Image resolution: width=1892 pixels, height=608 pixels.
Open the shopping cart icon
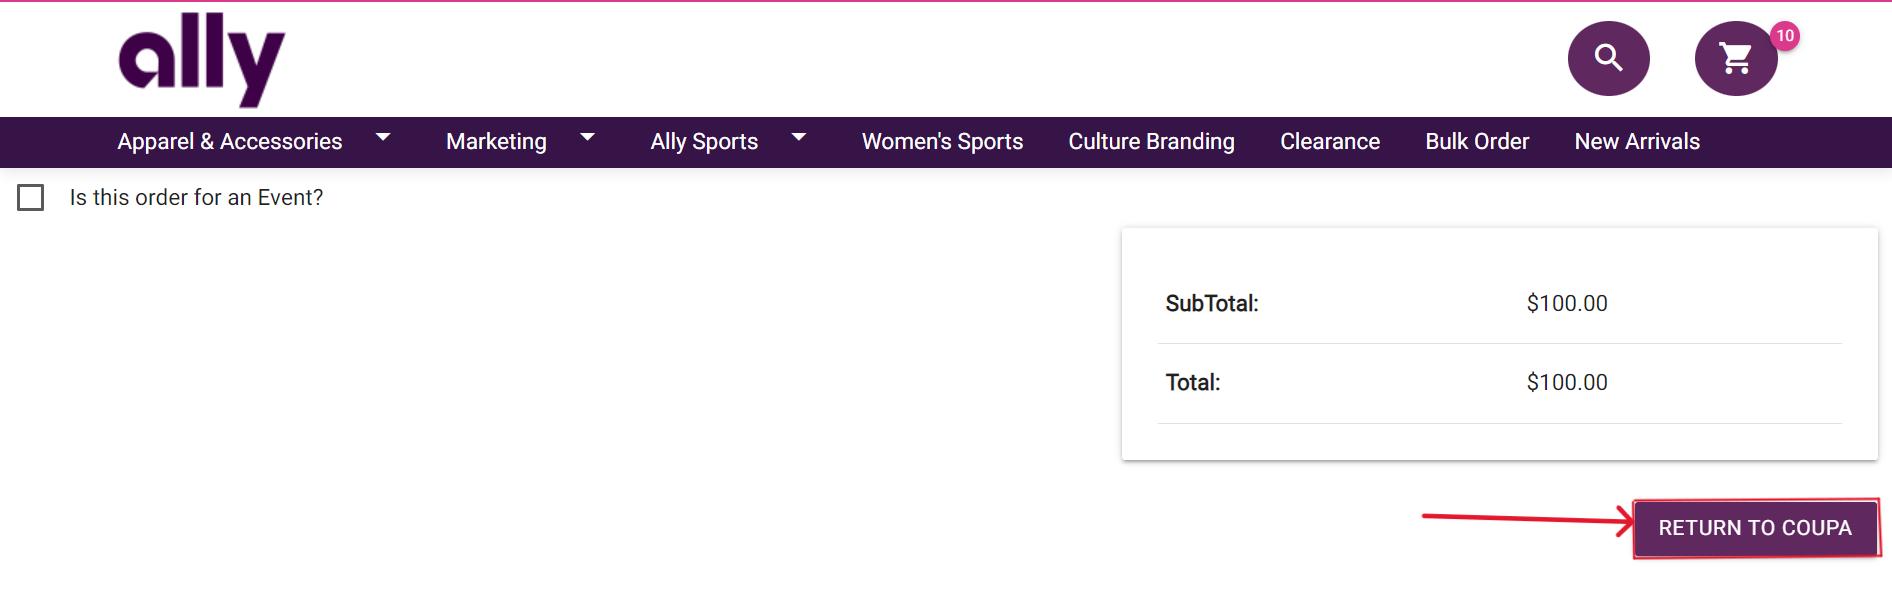click(1735, 59)
